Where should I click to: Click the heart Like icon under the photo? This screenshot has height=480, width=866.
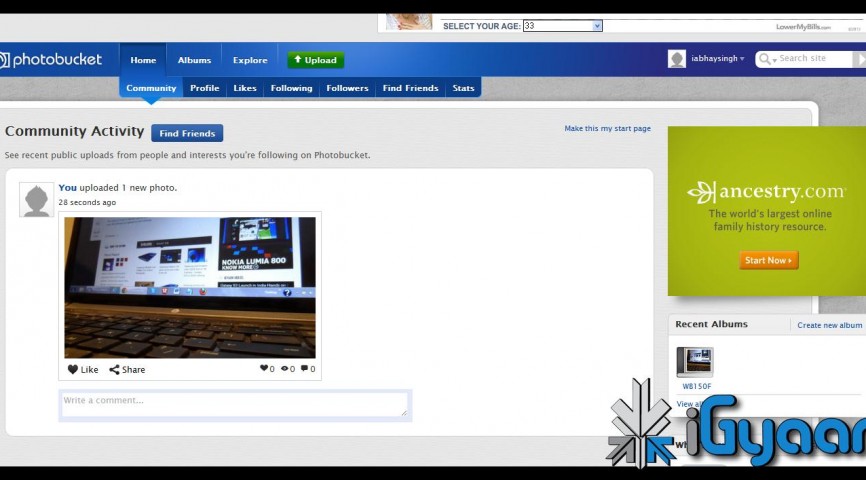pos(73,369)
